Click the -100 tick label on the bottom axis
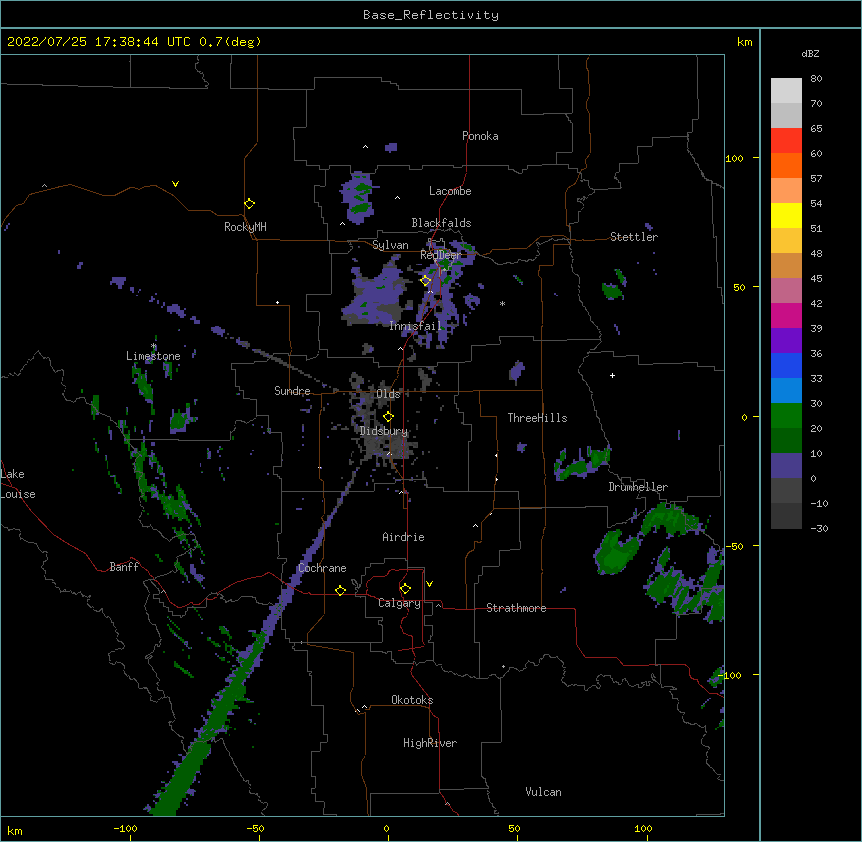862x842 pixels. pyautogui.click(x=125, y=828)
